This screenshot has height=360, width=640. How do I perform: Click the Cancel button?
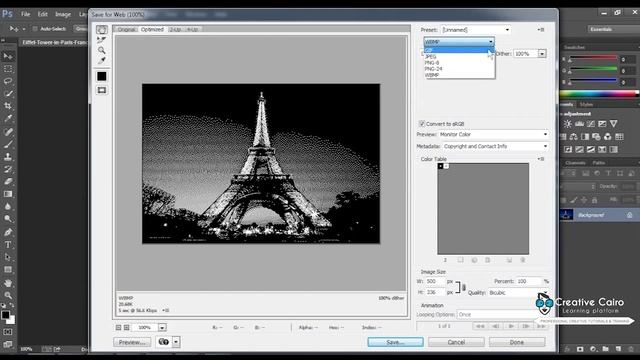click(456, 342)
